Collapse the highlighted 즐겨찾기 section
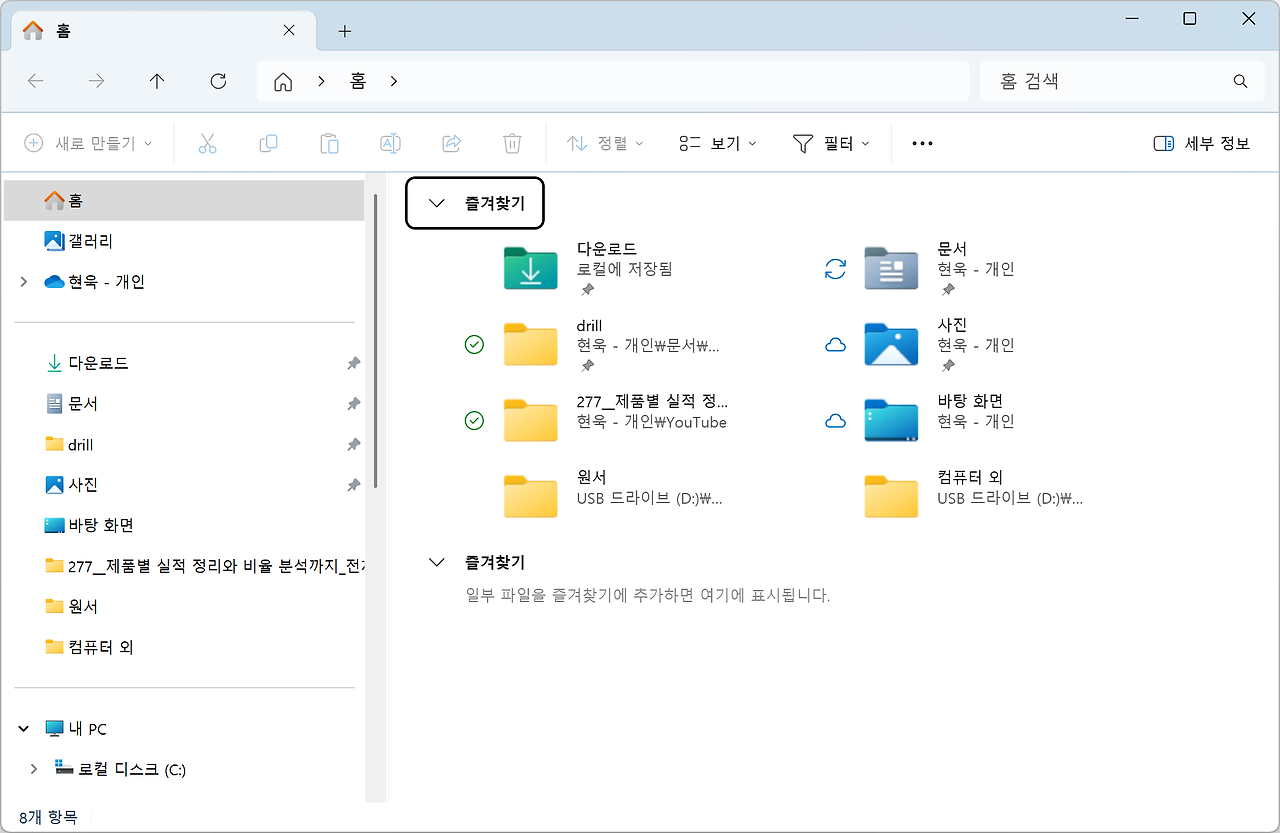 436,202
